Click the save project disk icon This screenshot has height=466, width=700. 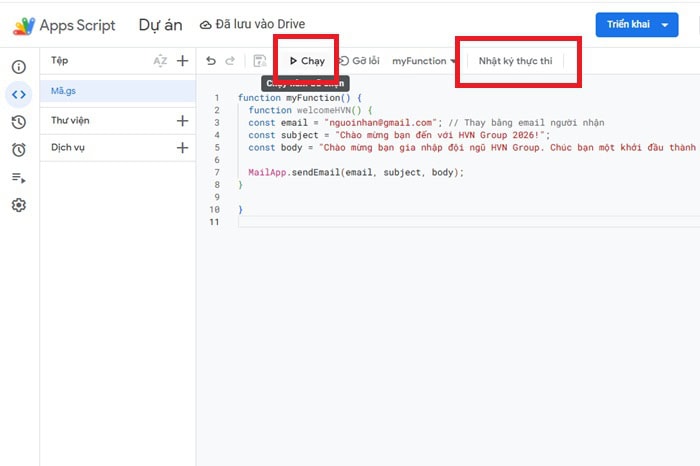[x=260, y=61]
